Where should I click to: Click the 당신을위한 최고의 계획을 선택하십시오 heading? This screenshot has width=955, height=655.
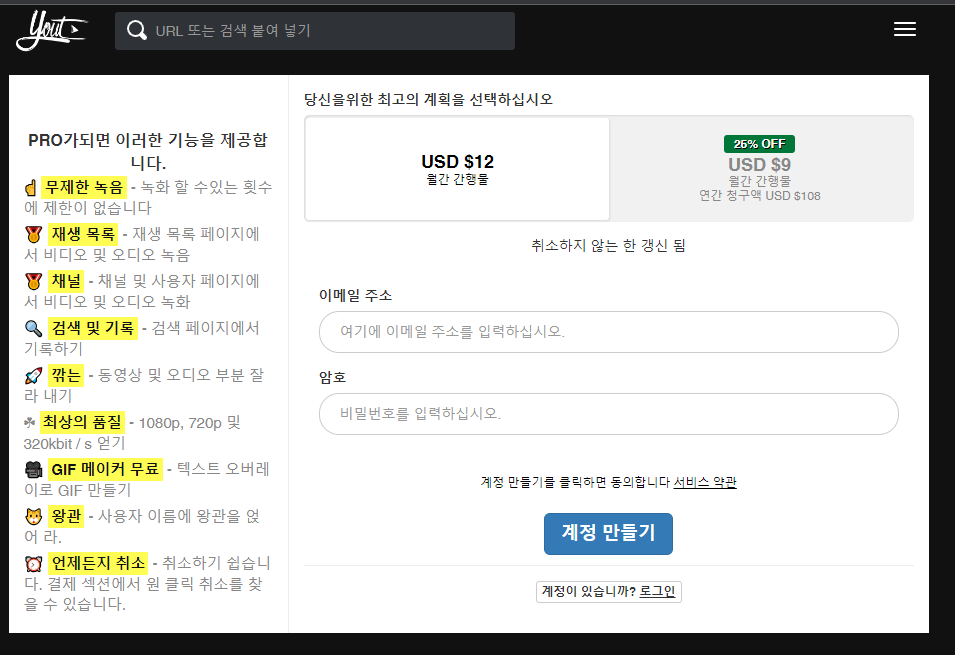428,99
